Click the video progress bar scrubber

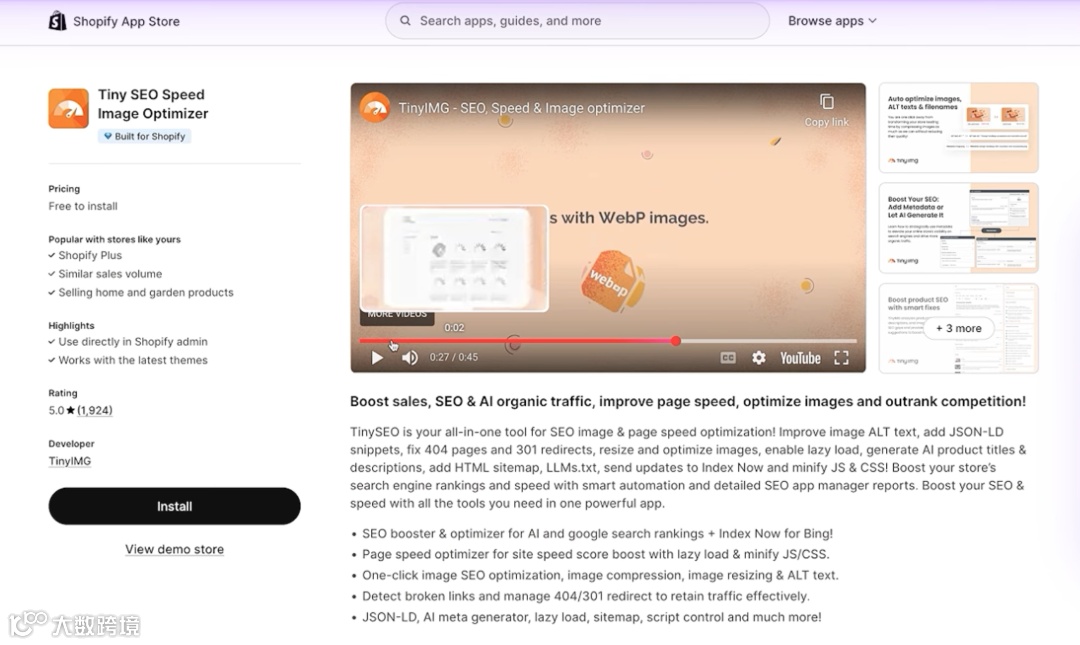tap(676, 340)
